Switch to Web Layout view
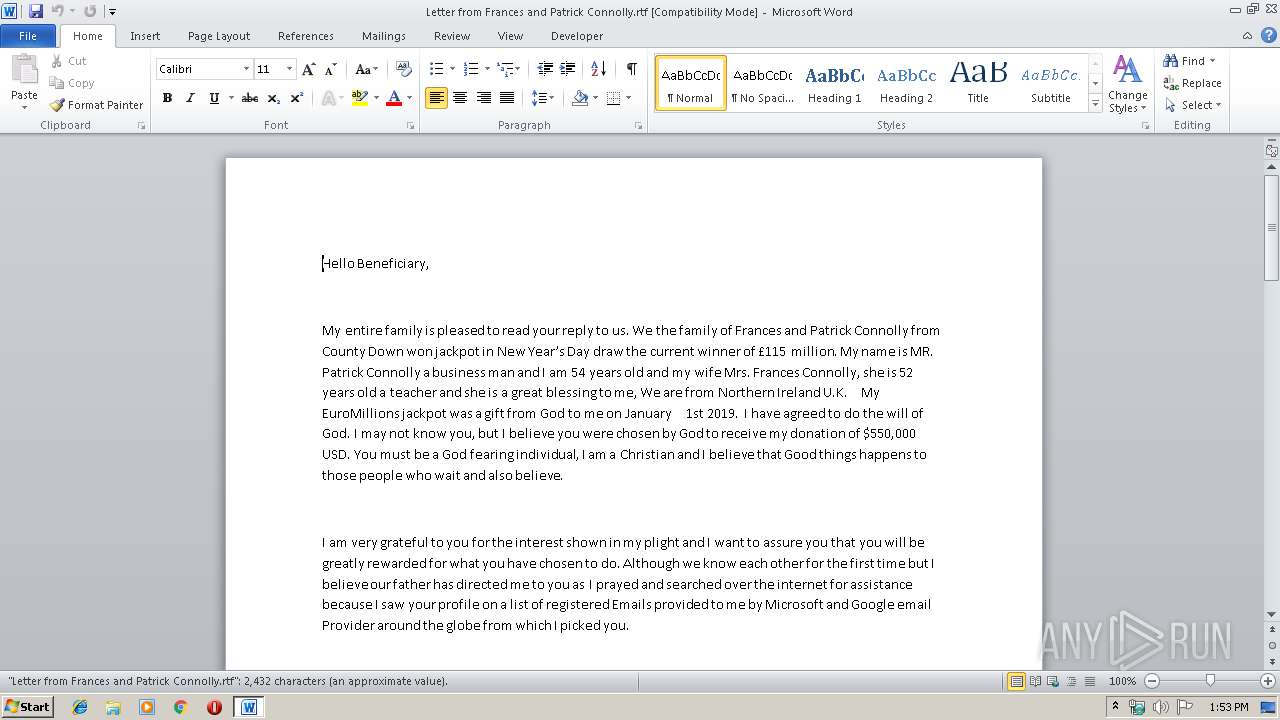The width and height of the screenshot is (1280, 720). (1052, 681)
